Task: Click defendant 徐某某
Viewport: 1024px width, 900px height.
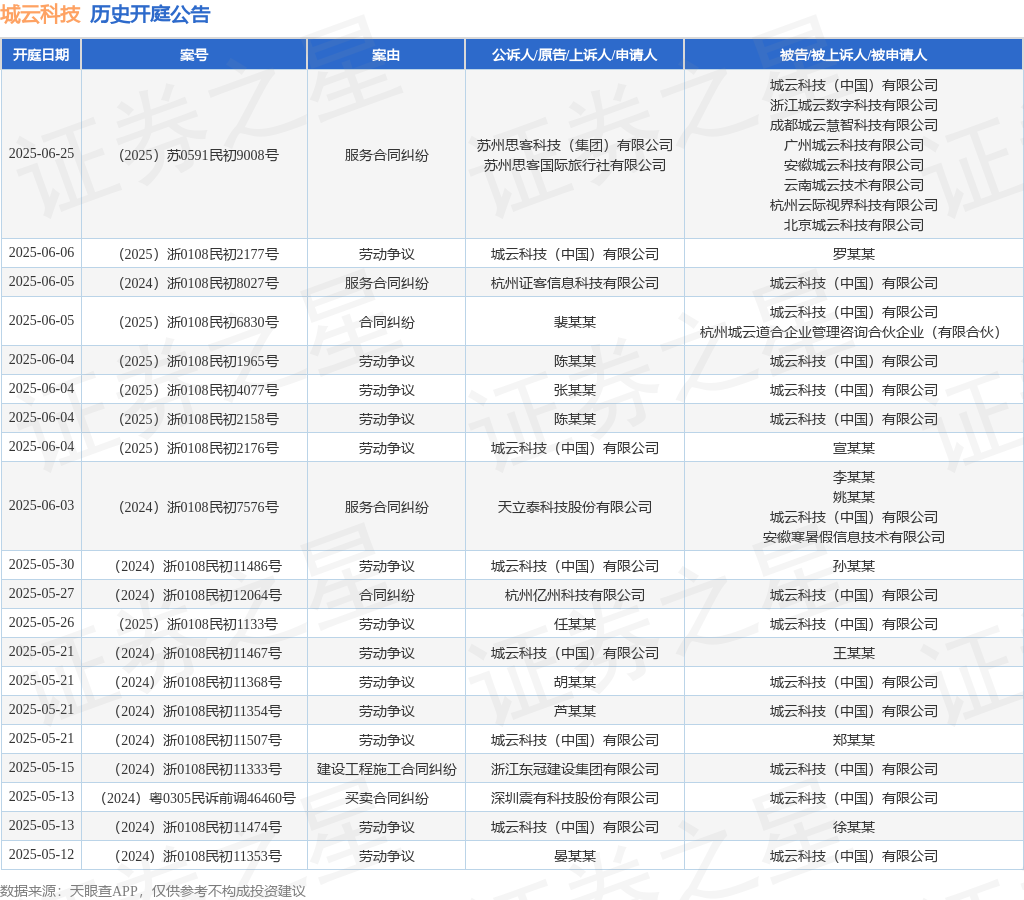Action: pyautogui.click(x=854, y=827)
